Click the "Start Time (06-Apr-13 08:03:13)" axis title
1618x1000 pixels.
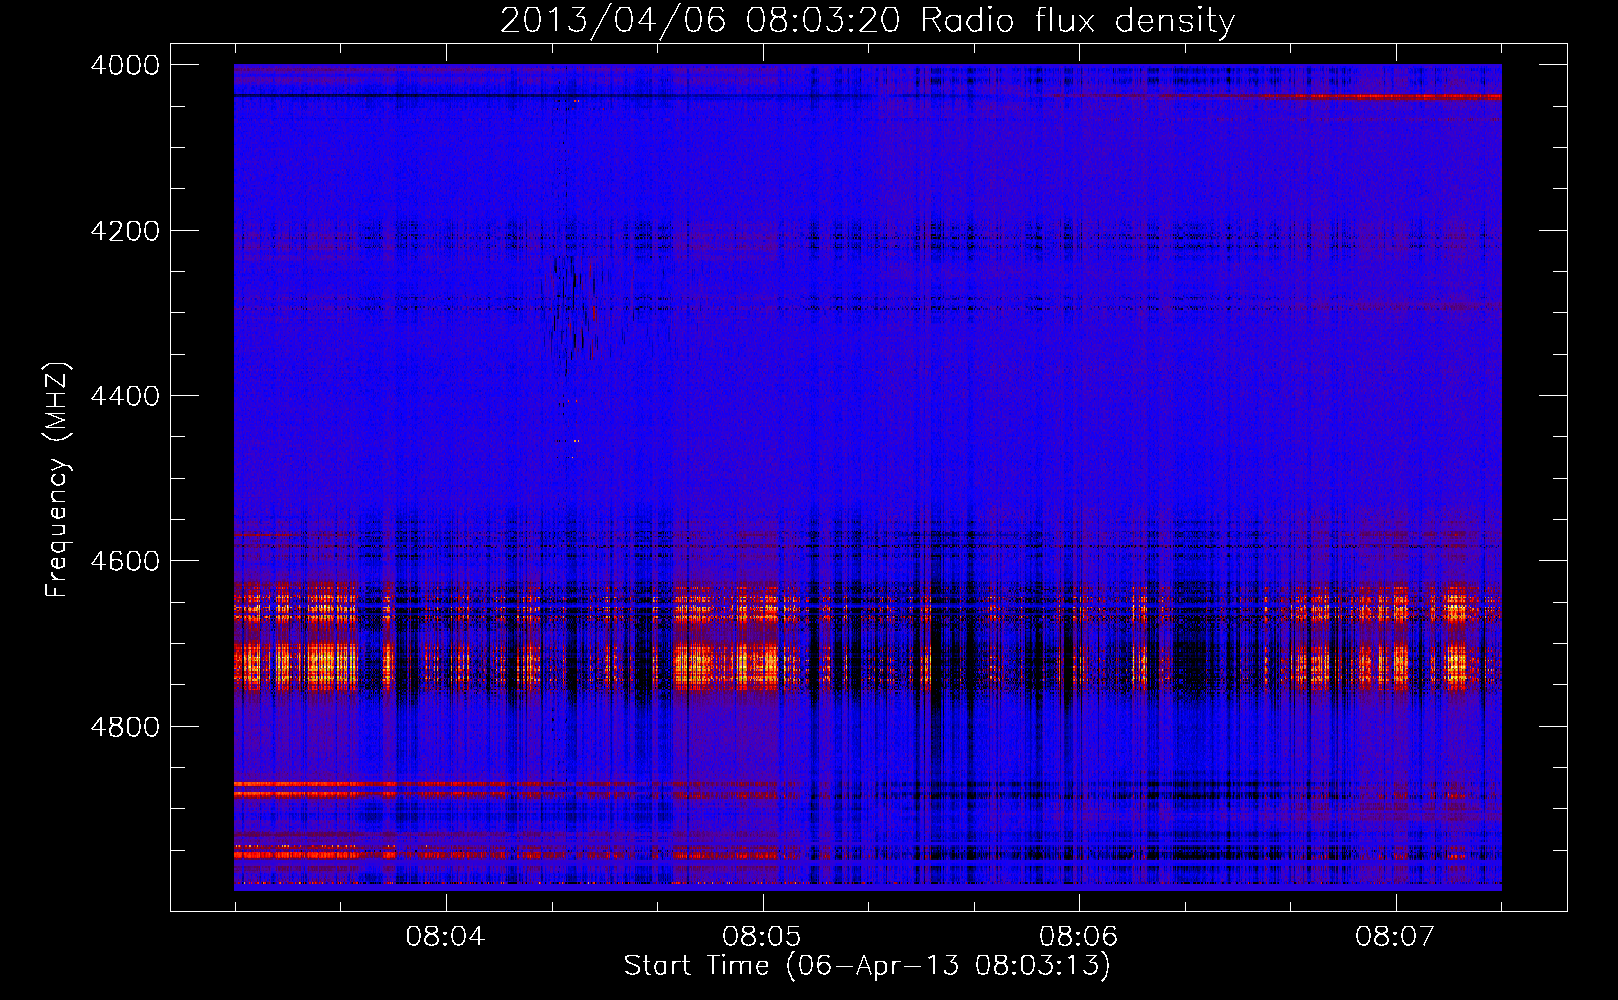coord(867,966)
